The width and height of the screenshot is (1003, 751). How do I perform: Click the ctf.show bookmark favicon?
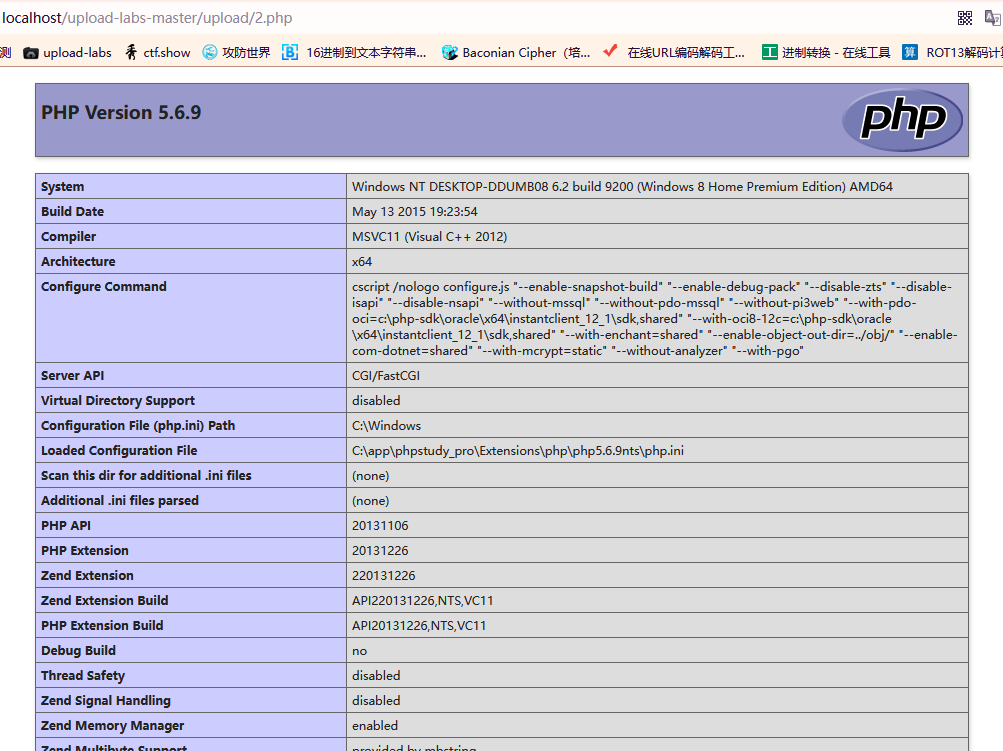click(131, 52)
